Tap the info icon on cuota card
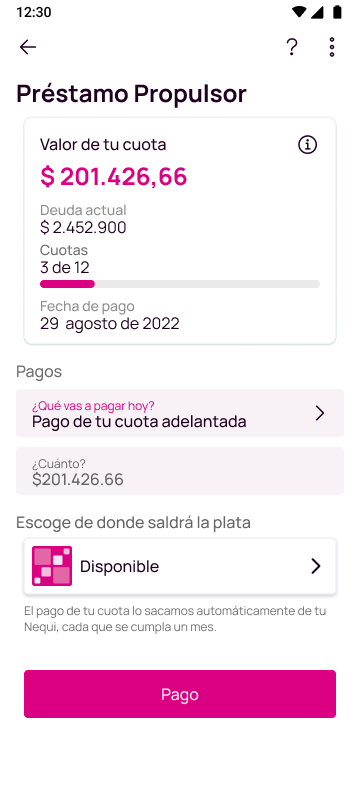The height and width of the screenshot is (803, 360). point(307,145)
